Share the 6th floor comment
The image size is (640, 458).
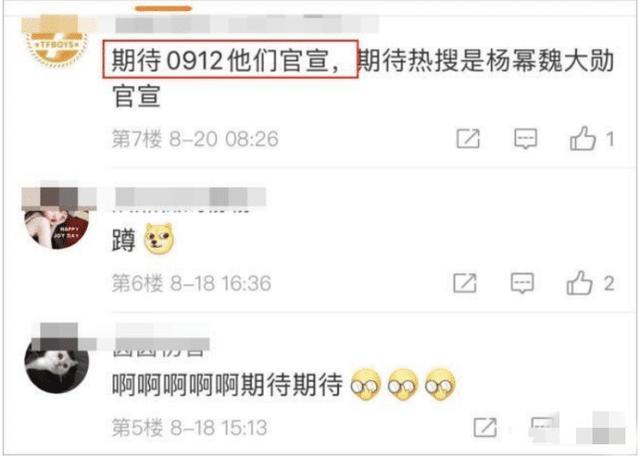[x=465, y=283]
